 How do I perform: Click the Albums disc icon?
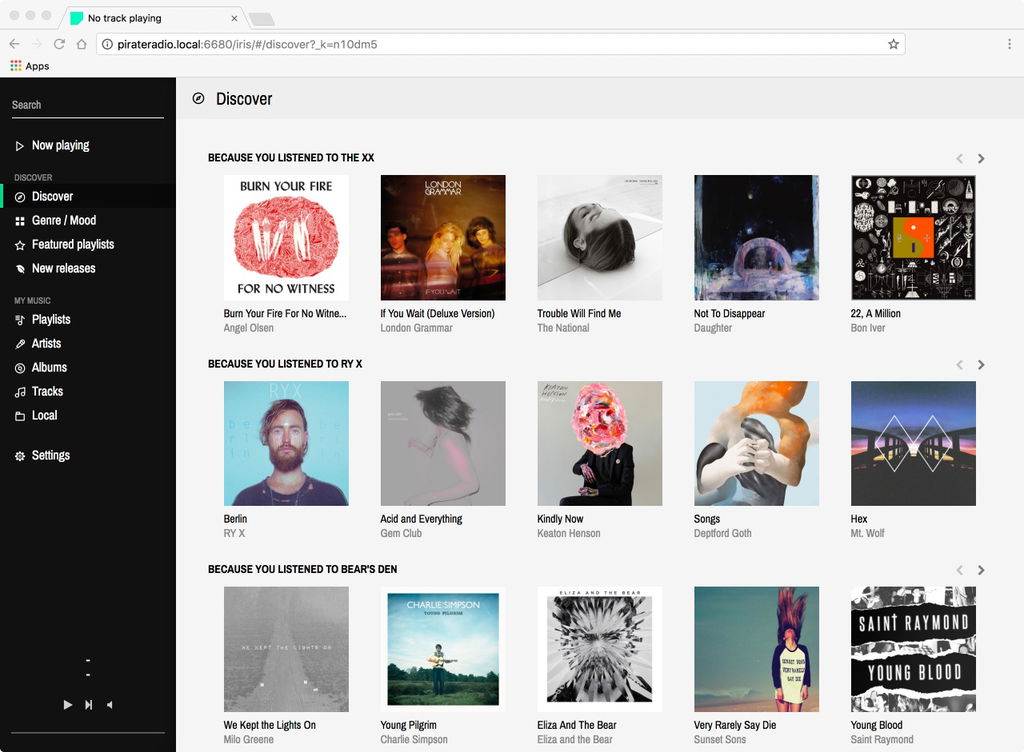20,368
